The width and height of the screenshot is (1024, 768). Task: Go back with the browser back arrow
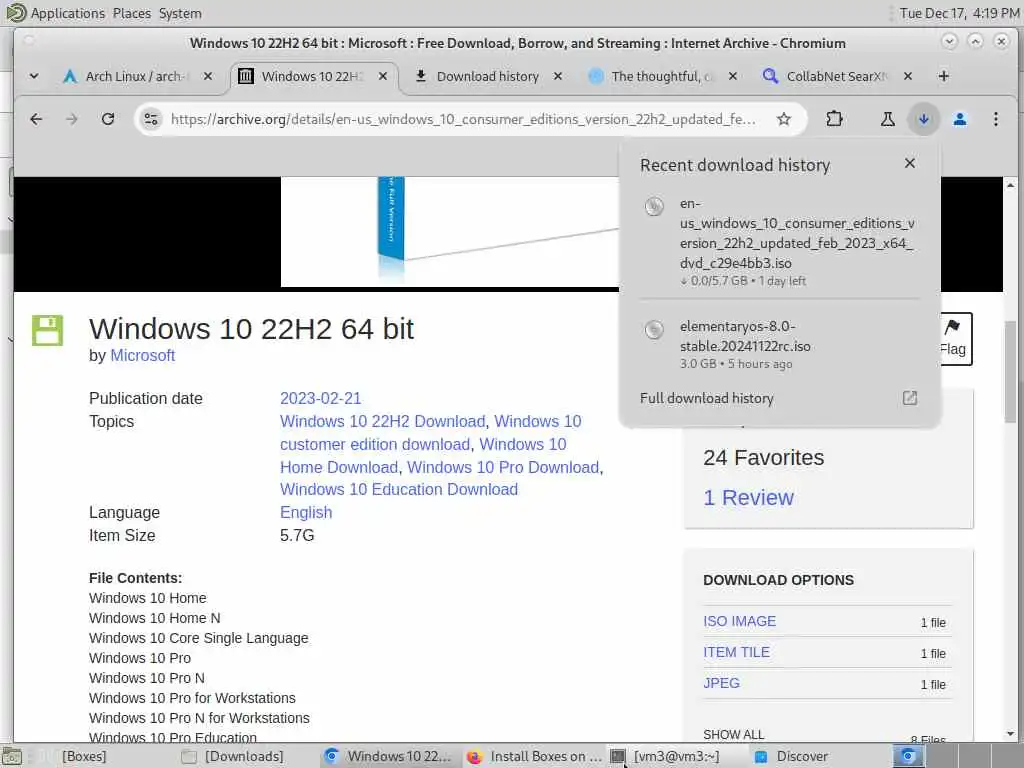tap(36, 119)
